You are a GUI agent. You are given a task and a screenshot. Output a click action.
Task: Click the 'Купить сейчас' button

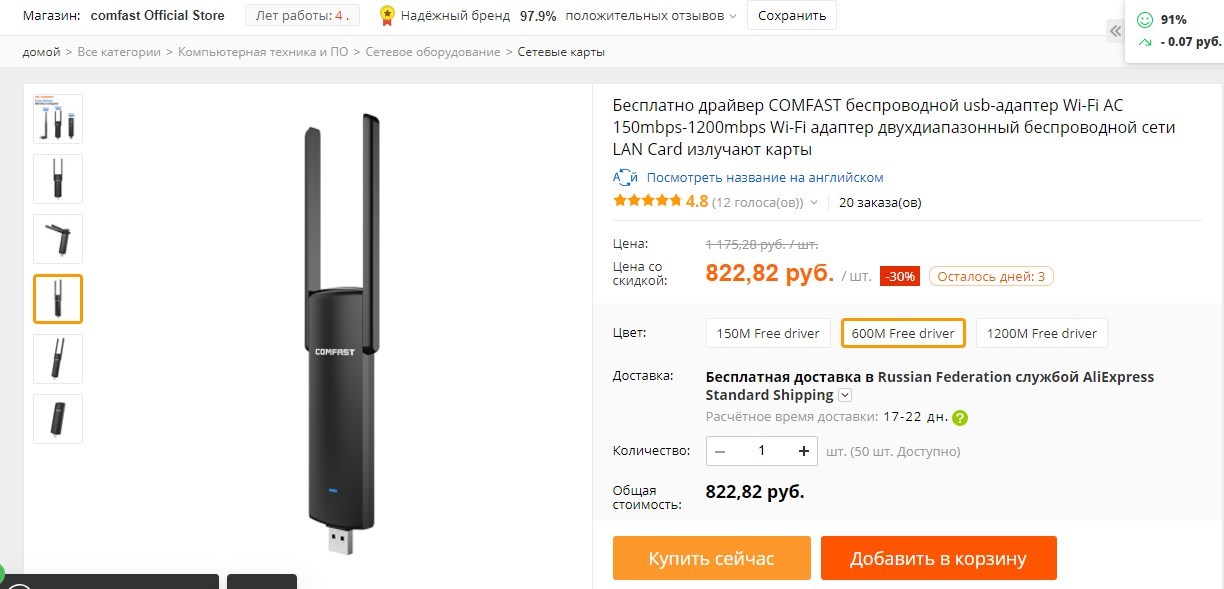(711, 558)
